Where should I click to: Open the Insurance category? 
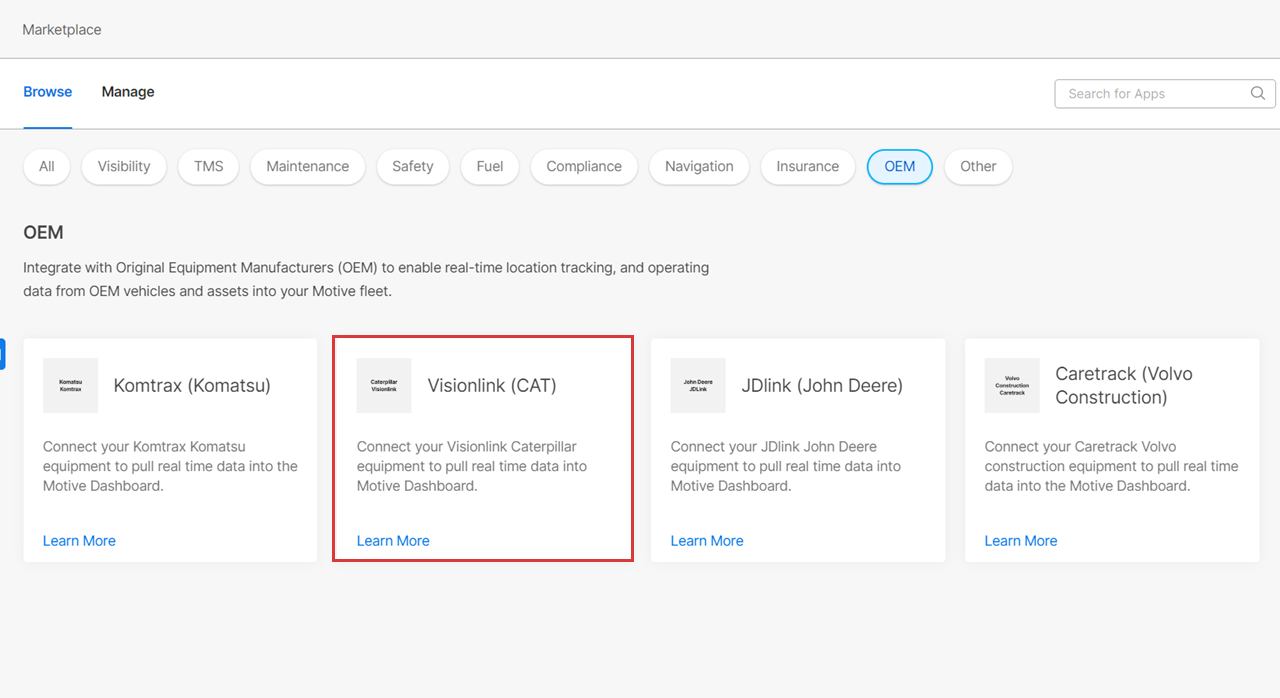(x=807, y=167)
